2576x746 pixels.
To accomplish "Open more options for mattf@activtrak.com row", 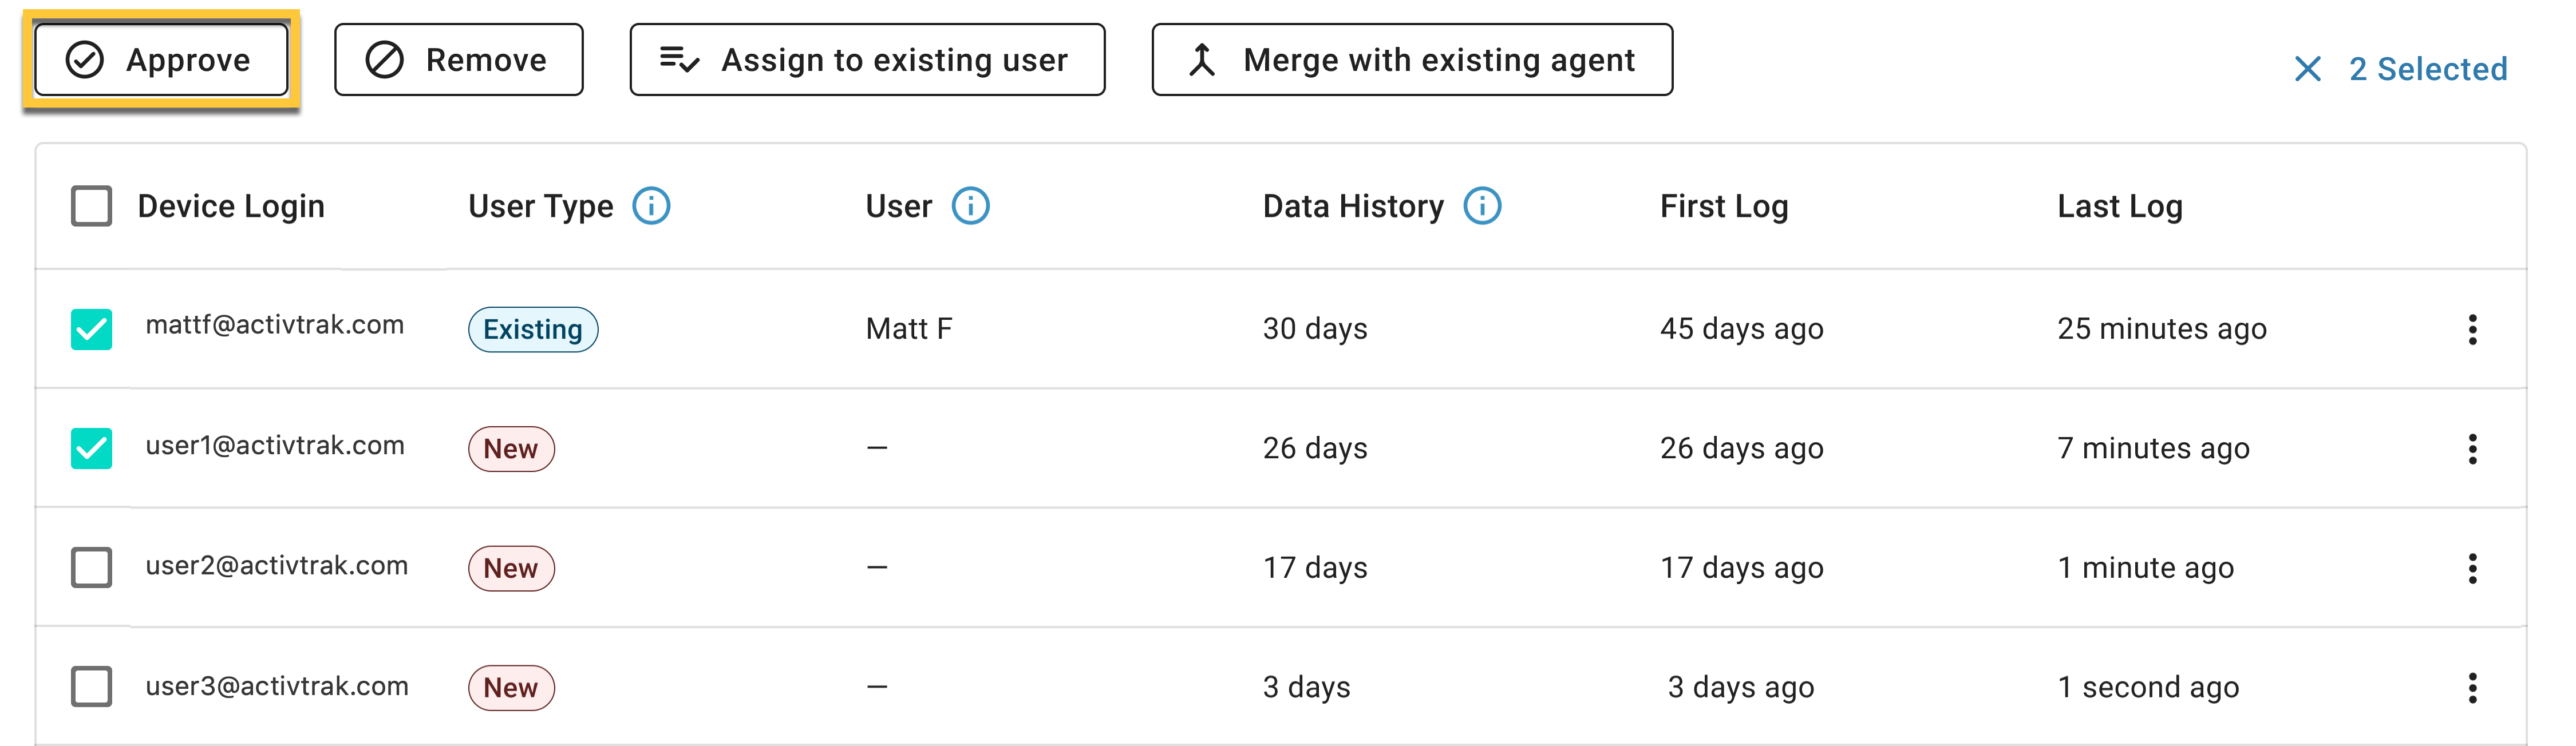I will tap(2472, 329).
